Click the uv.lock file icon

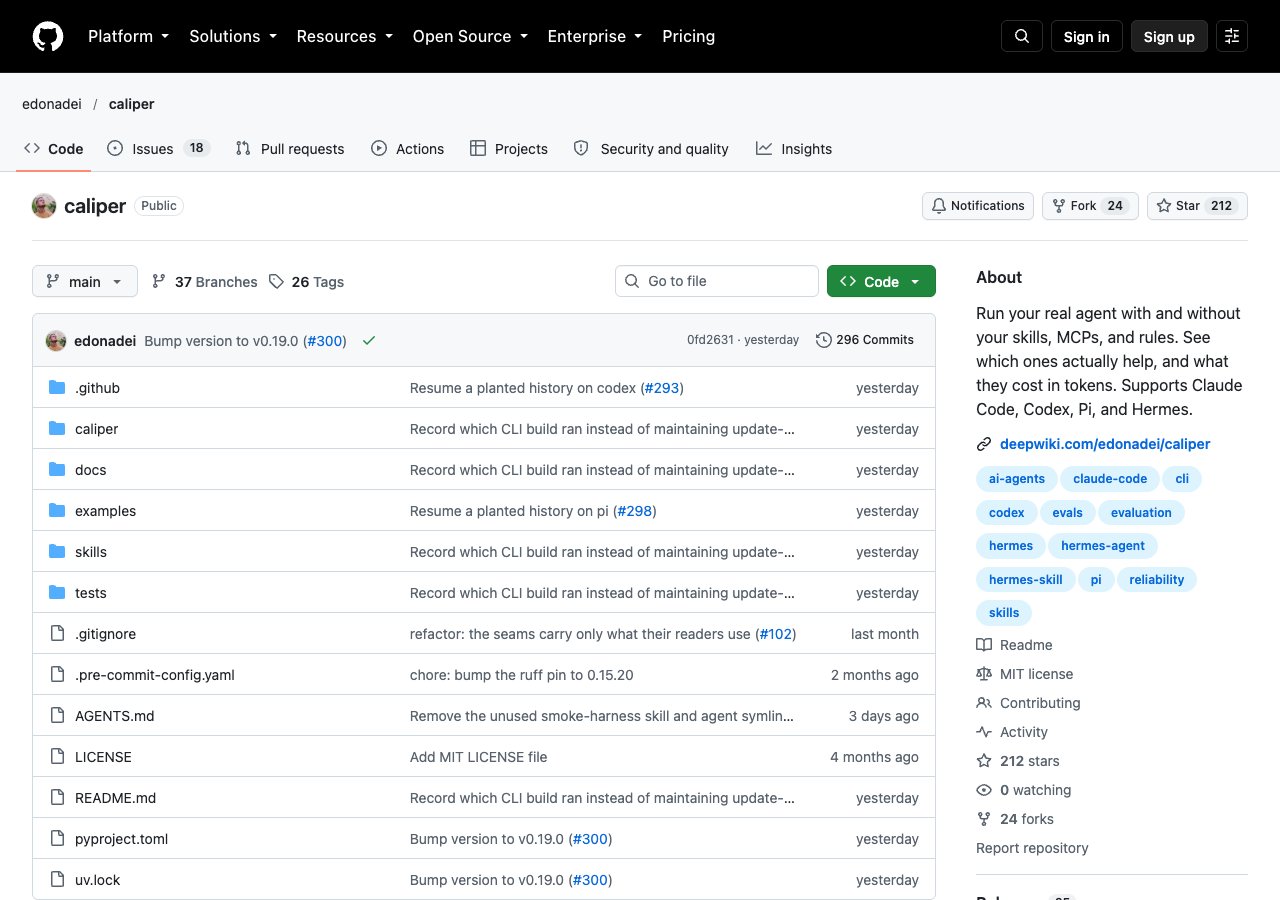coord(57,880)
